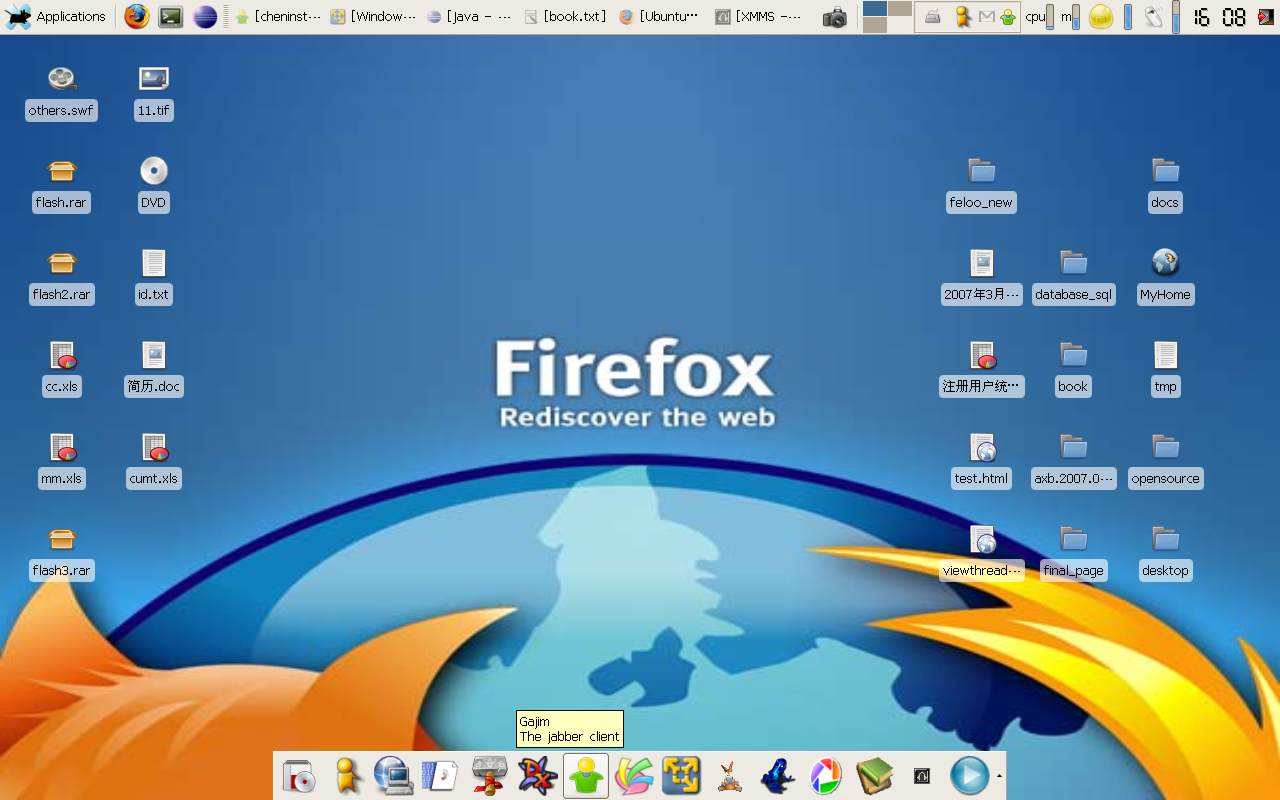Viewport: 1280px width, 800px height.
Task: Adjust the volume bar beside the clock
Action: coord(1176,17)
